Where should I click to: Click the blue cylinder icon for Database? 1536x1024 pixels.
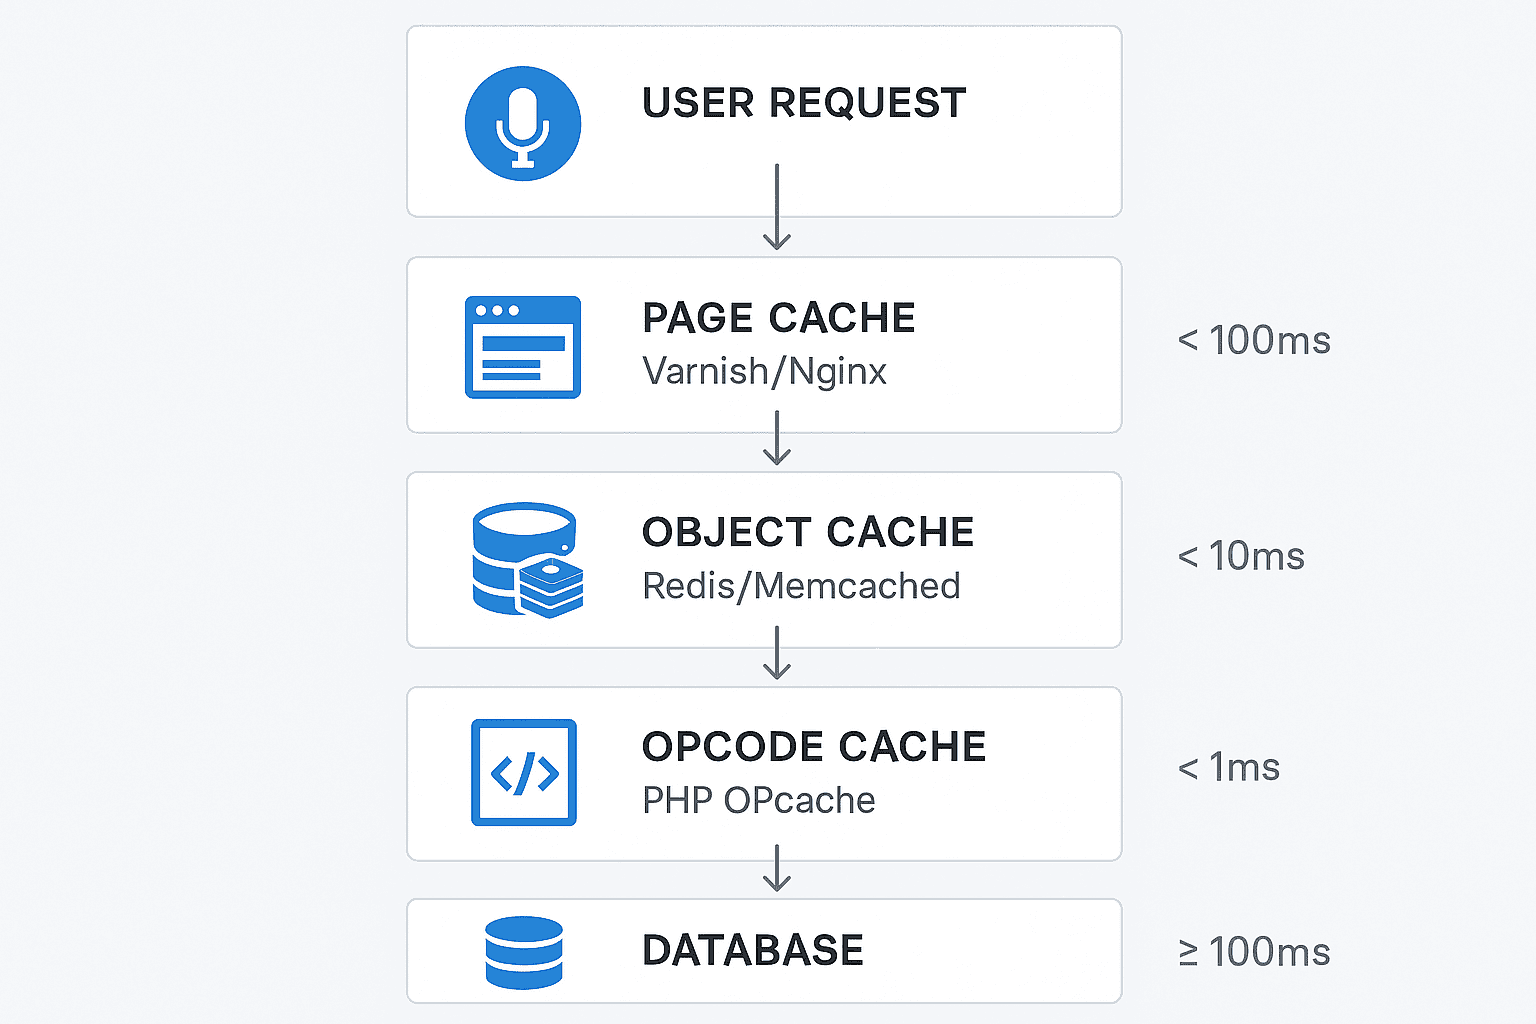tap(524, 952)
